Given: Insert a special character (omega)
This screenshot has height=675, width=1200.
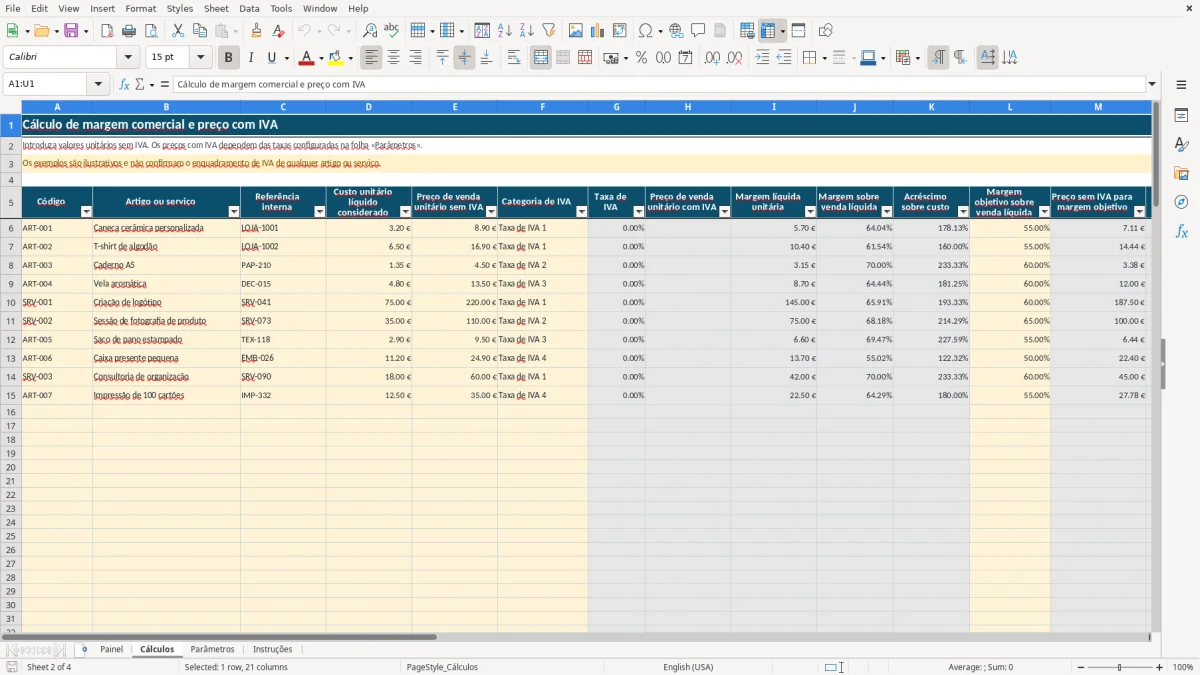Looking at the screenshot, I should tap(645, 31).
